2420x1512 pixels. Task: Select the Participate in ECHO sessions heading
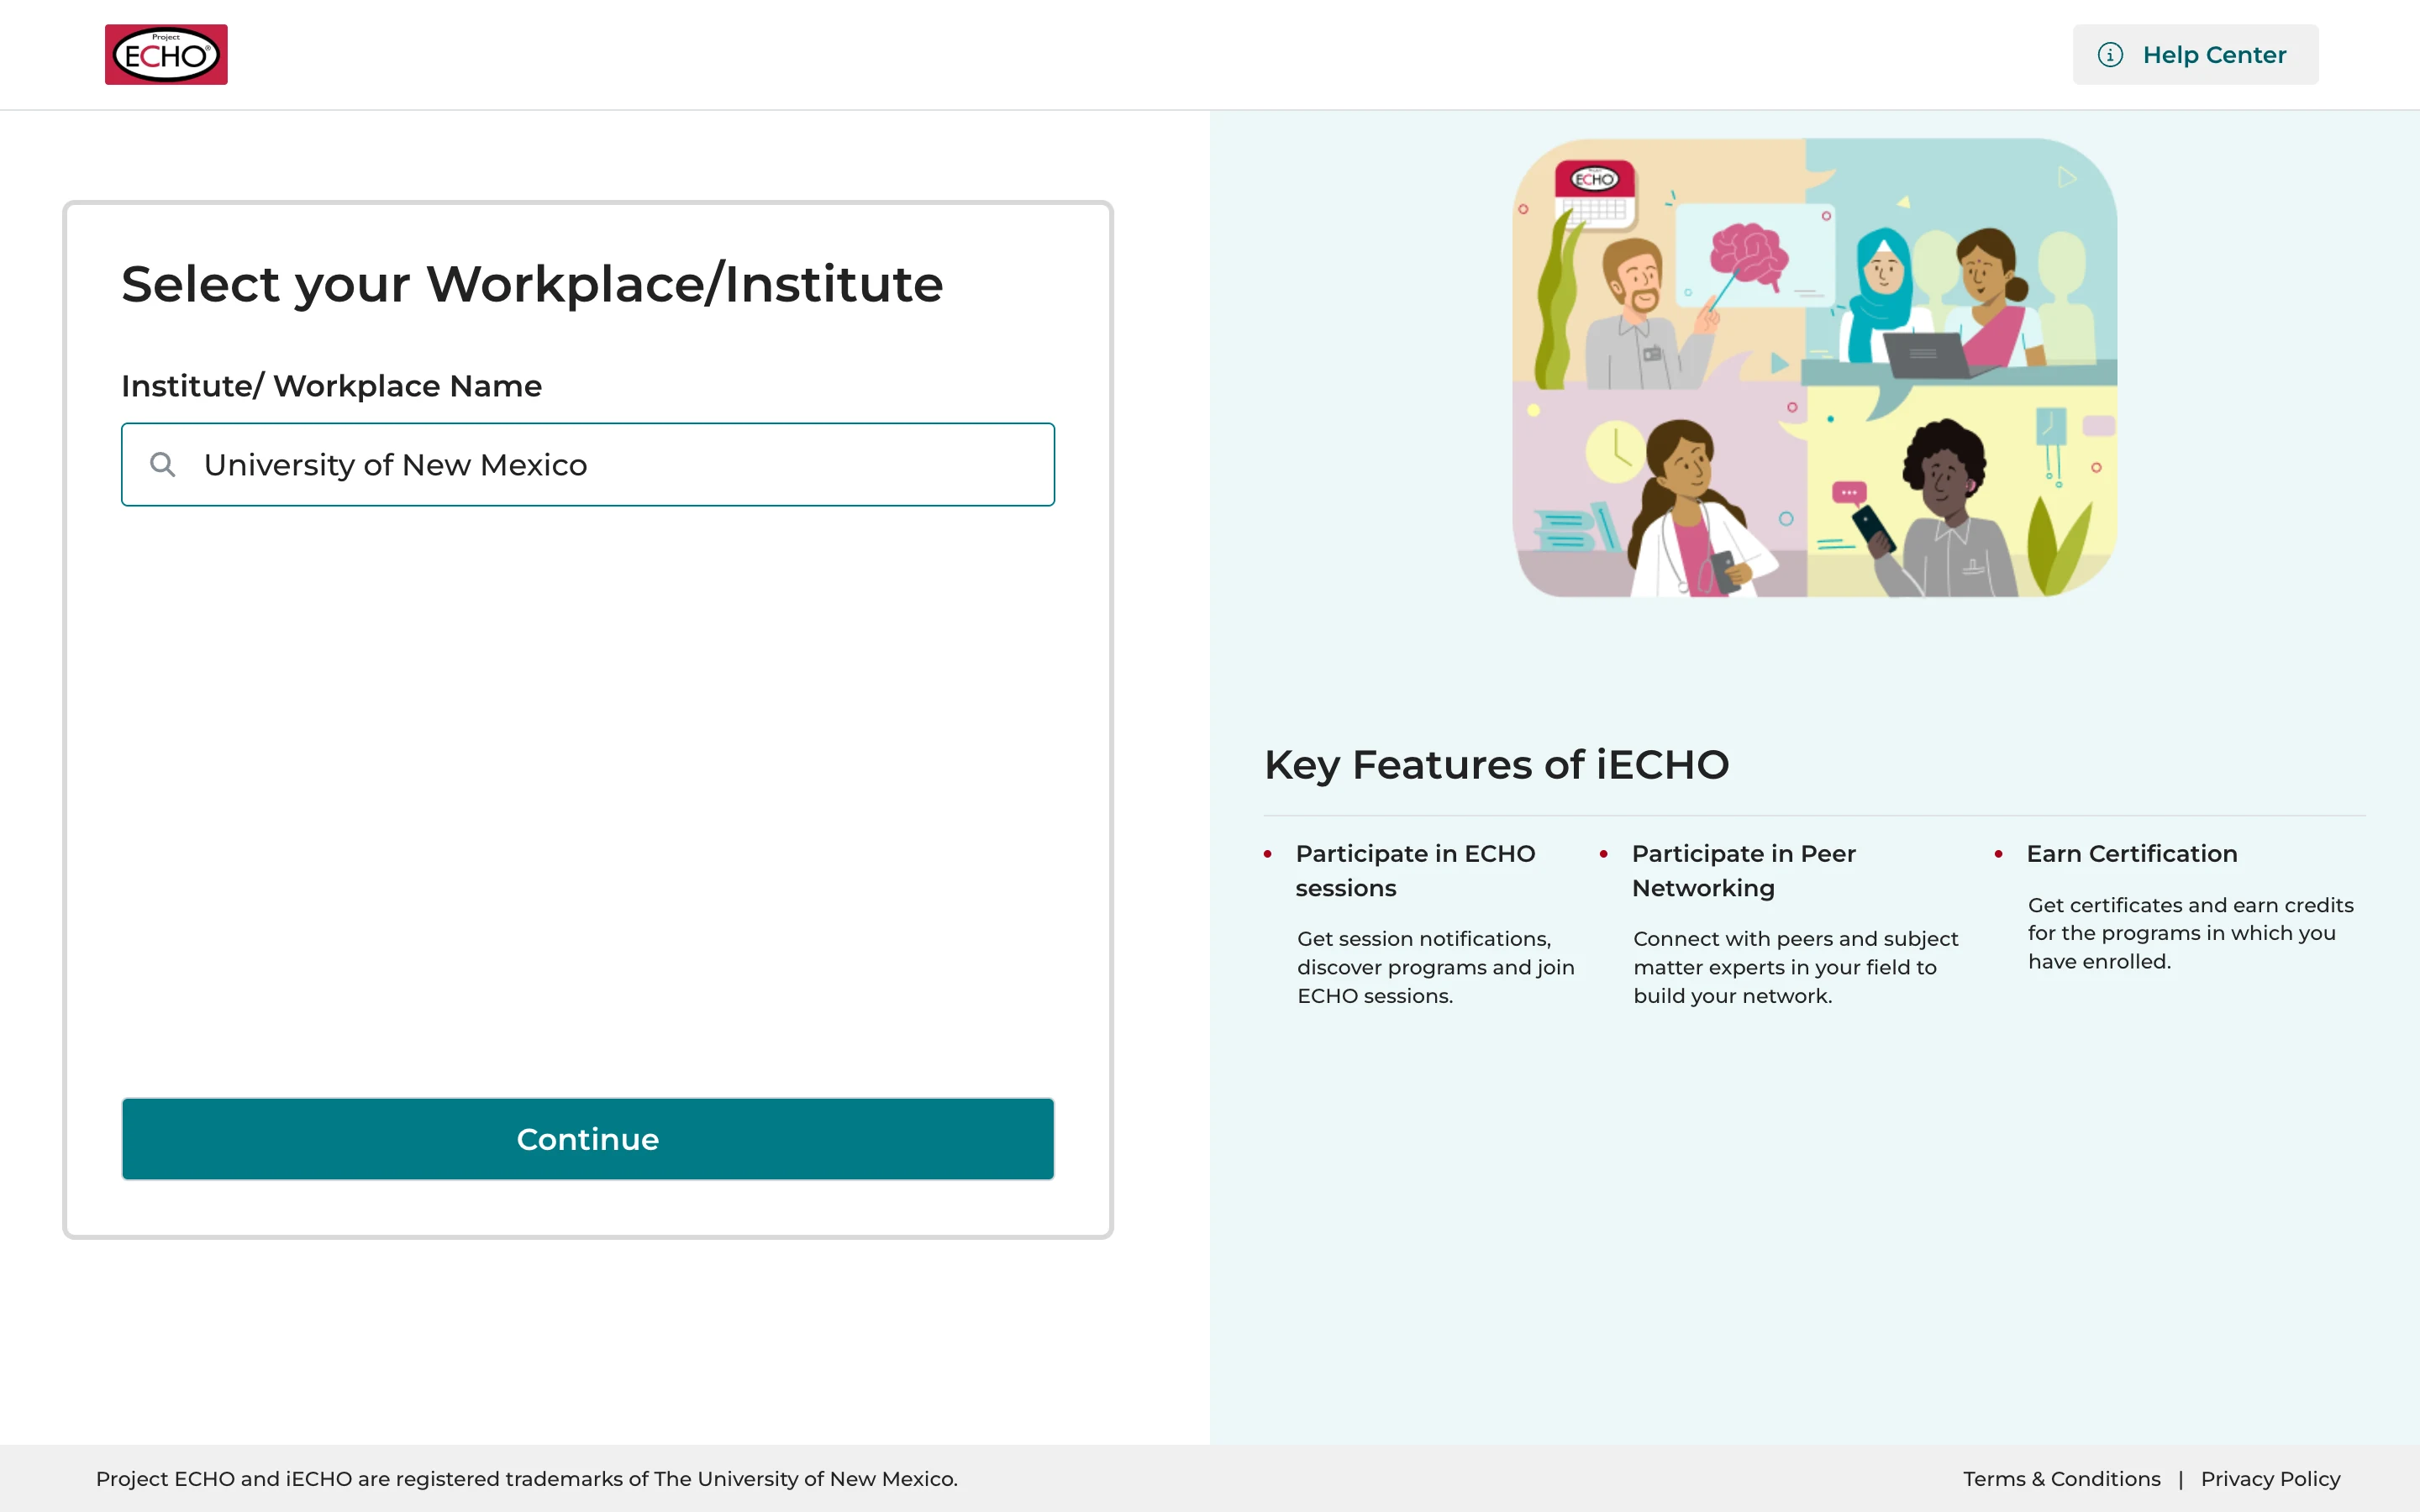click(x=1415, y=871)
